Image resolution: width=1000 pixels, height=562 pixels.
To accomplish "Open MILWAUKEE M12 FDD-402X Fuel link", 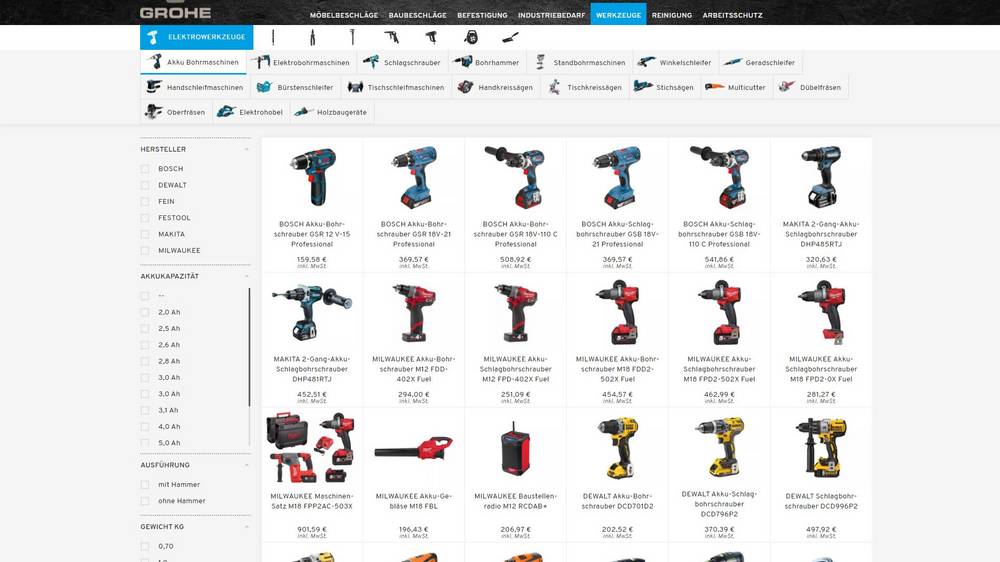I will click(413, 369).
